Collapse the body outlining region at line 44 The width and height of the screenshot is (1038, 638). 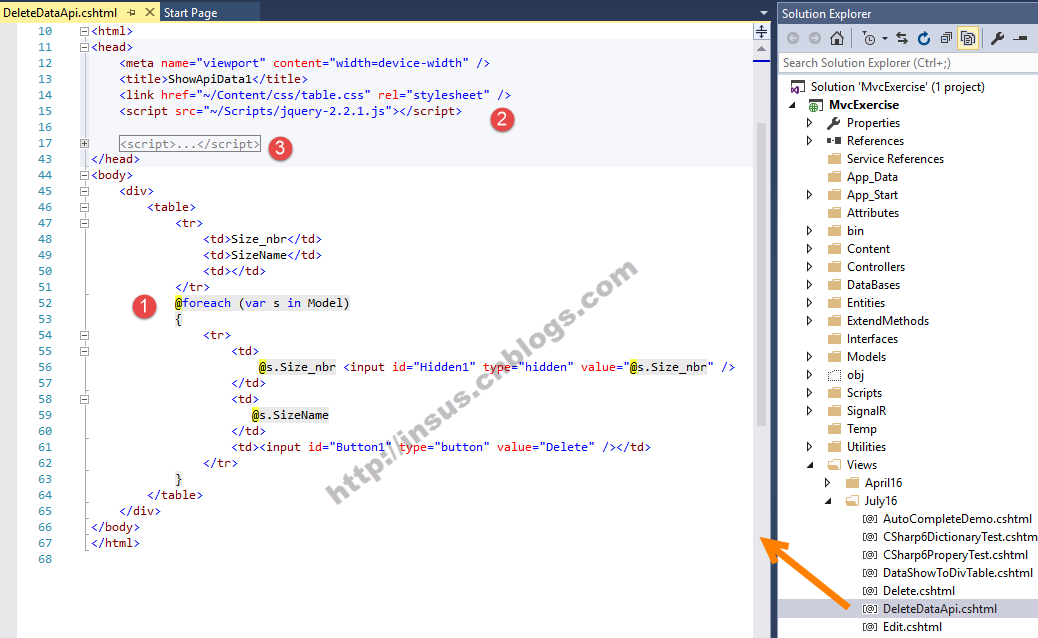pos(84,175)
